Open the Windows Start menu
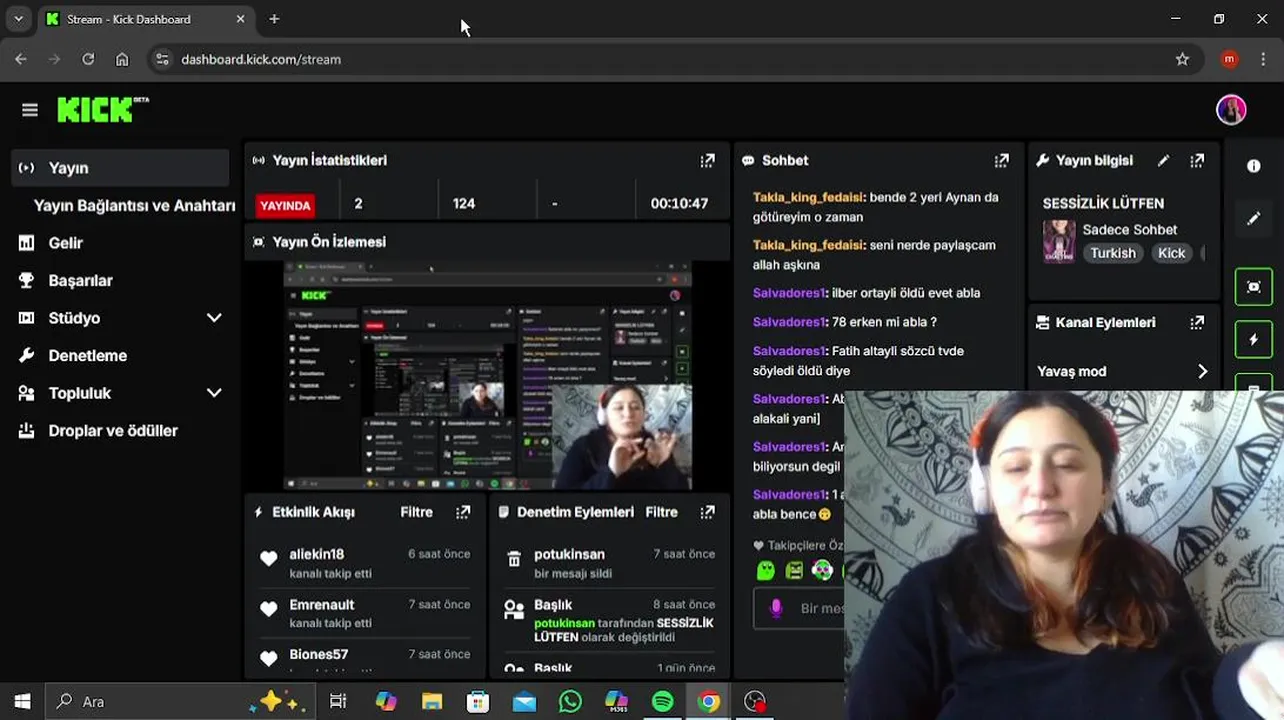This screenshot has width=1284, height=720. 22,701
